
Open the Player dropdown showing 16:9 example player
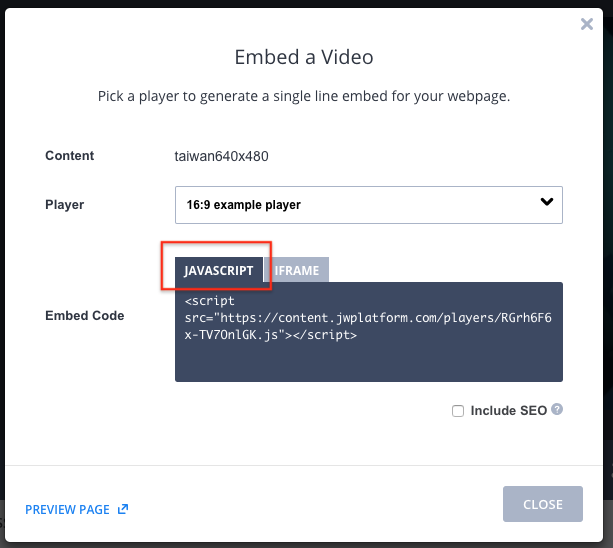(369, 205)
